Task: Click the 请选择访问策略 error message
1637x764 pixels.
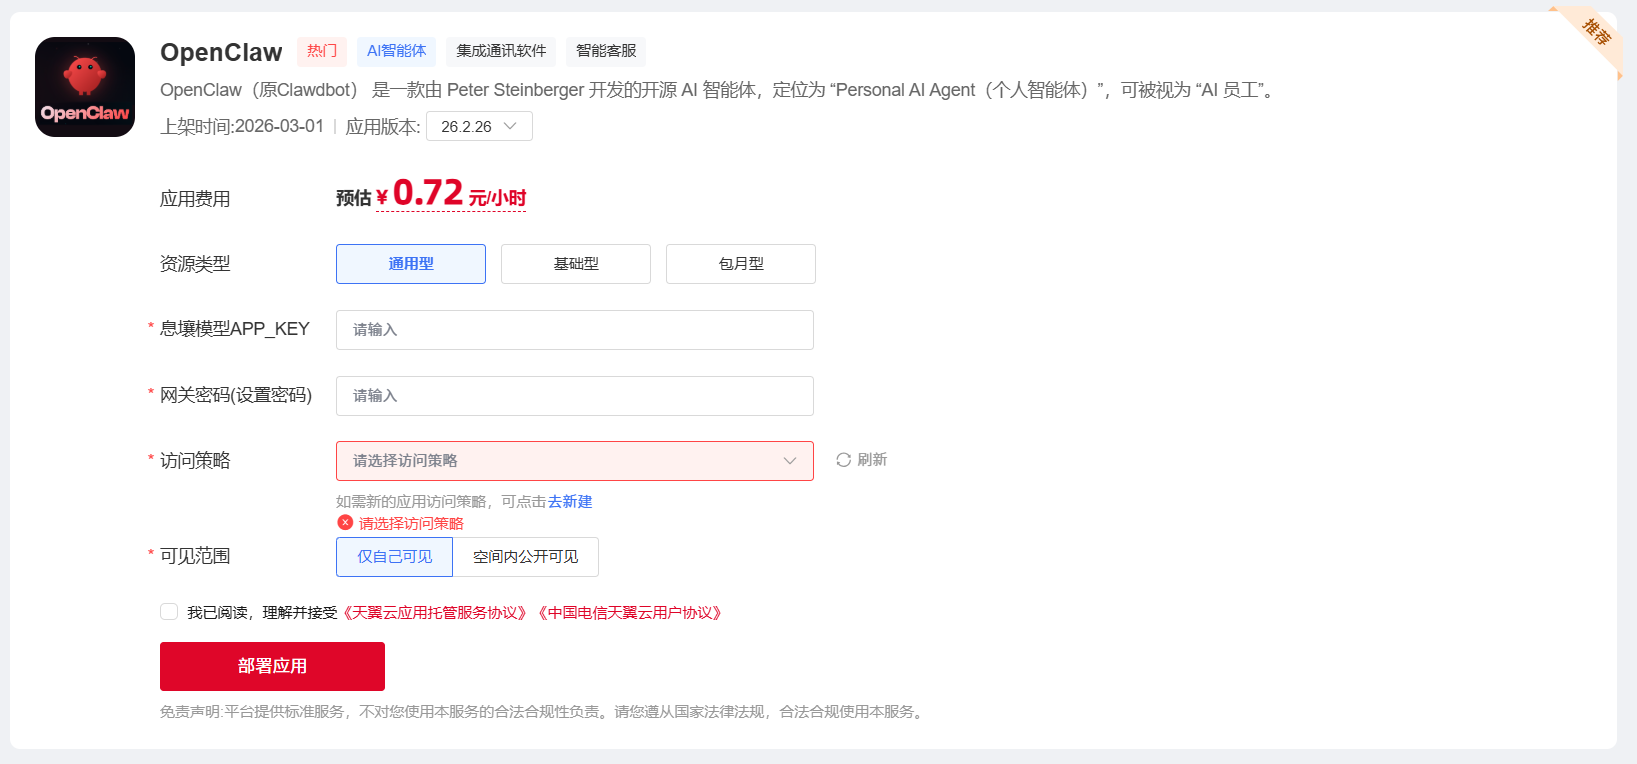Action: click(x=411, y=524)
